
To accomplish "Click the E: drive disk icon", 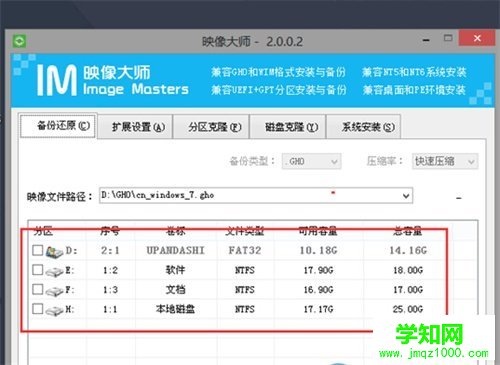I will [x=54, y=271].
